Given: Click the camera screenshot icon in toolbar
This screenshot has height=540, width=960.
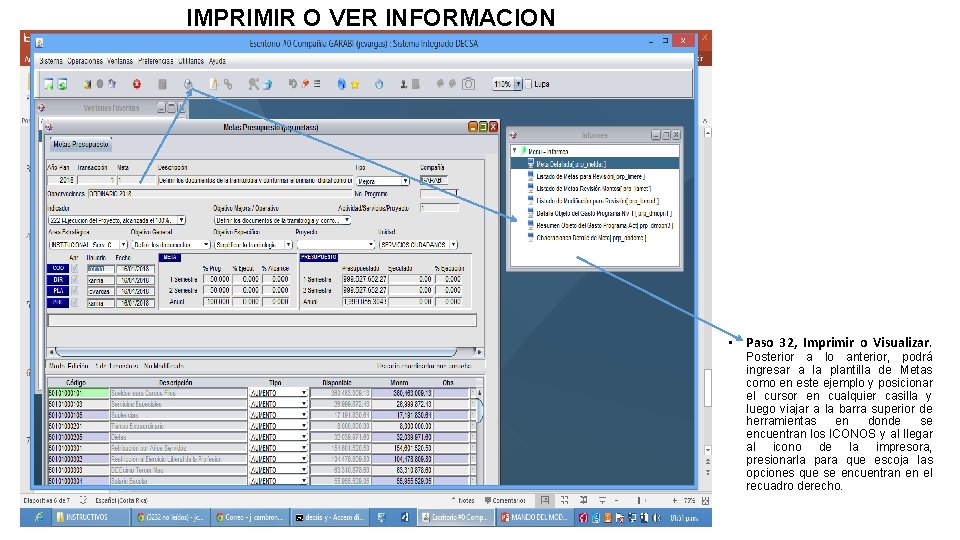Looking at the screenshot, I should click(468, 84).
